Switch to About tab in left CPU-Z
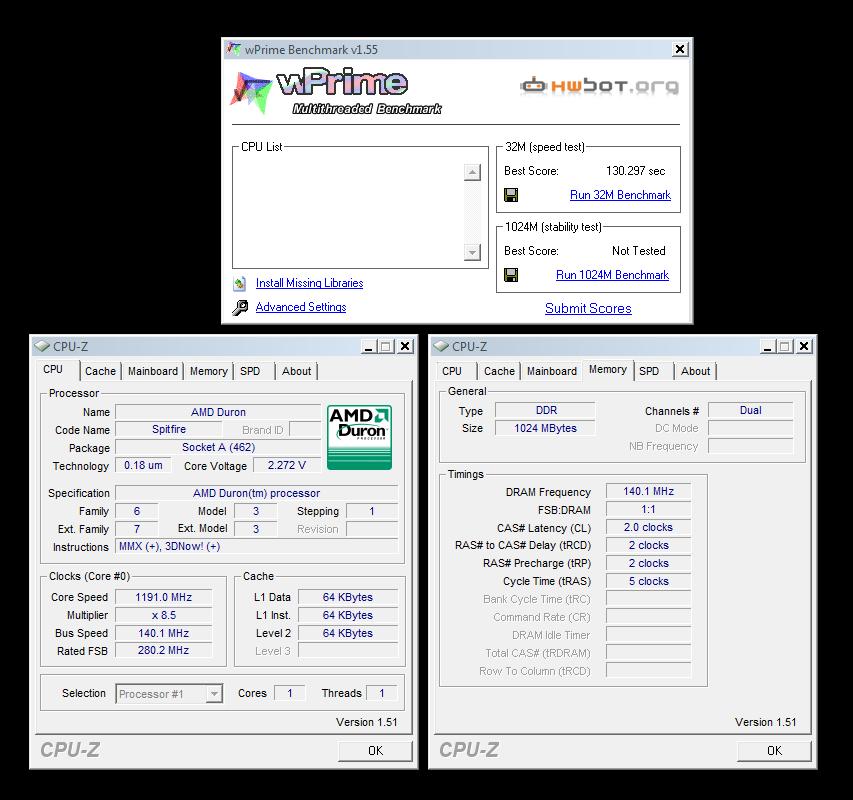The image size is (853, 800). click(x=296, y=371)
